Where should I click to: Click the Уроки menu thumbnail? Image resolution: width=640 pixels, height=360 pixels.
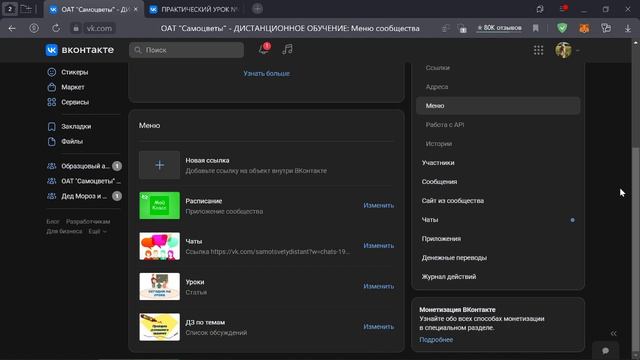coord(159,286)
